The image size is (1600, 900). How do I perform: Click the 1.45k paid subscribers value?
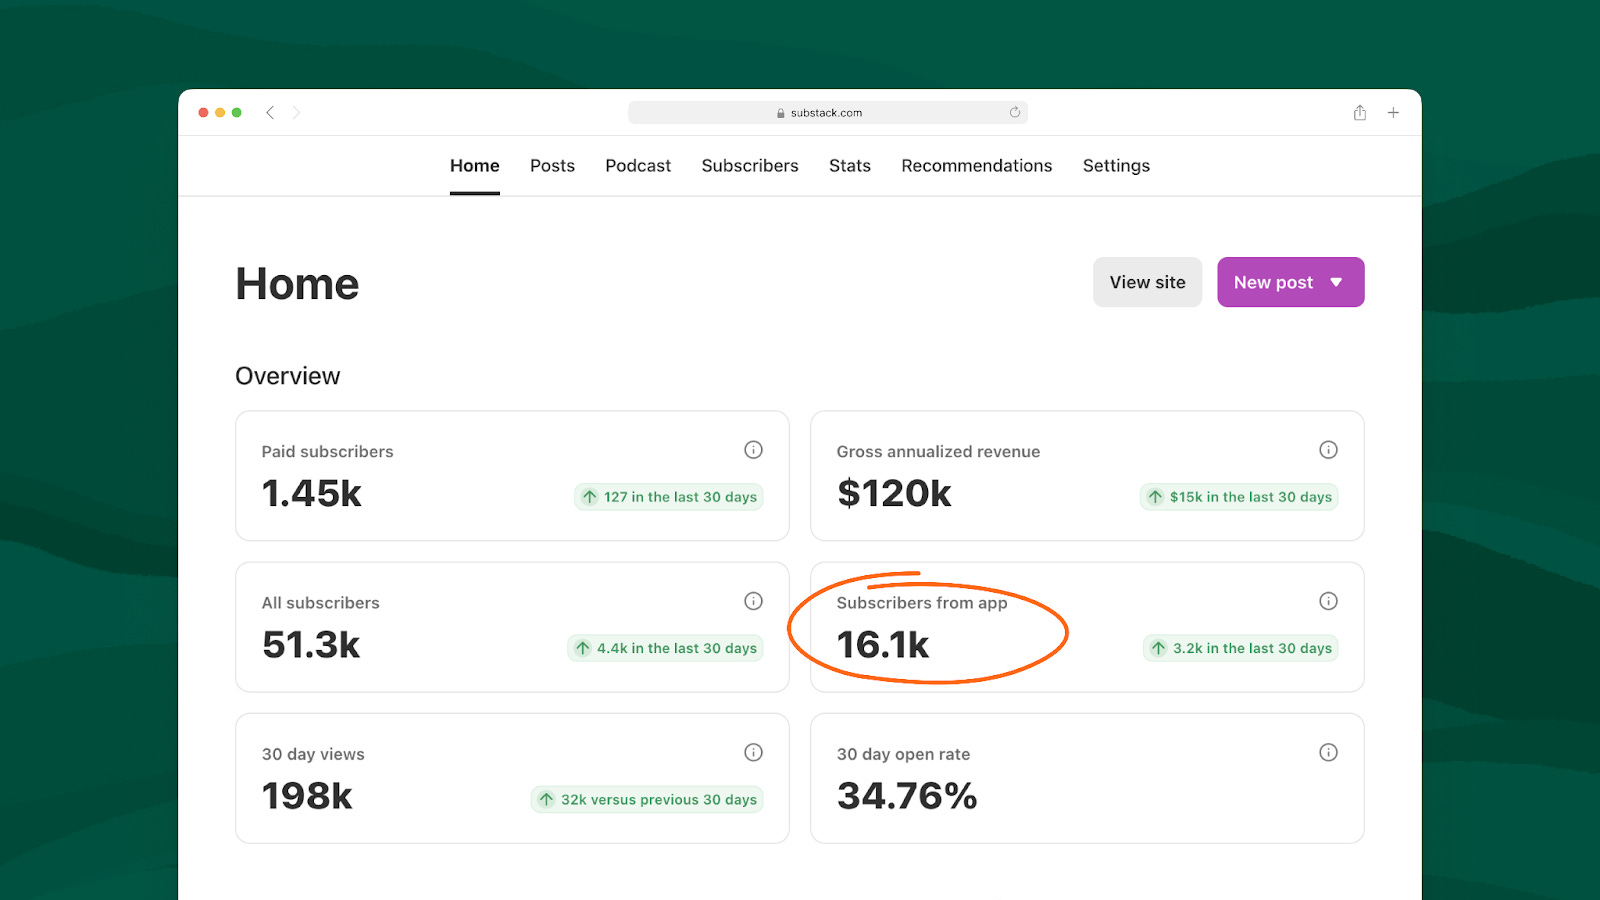312,494
